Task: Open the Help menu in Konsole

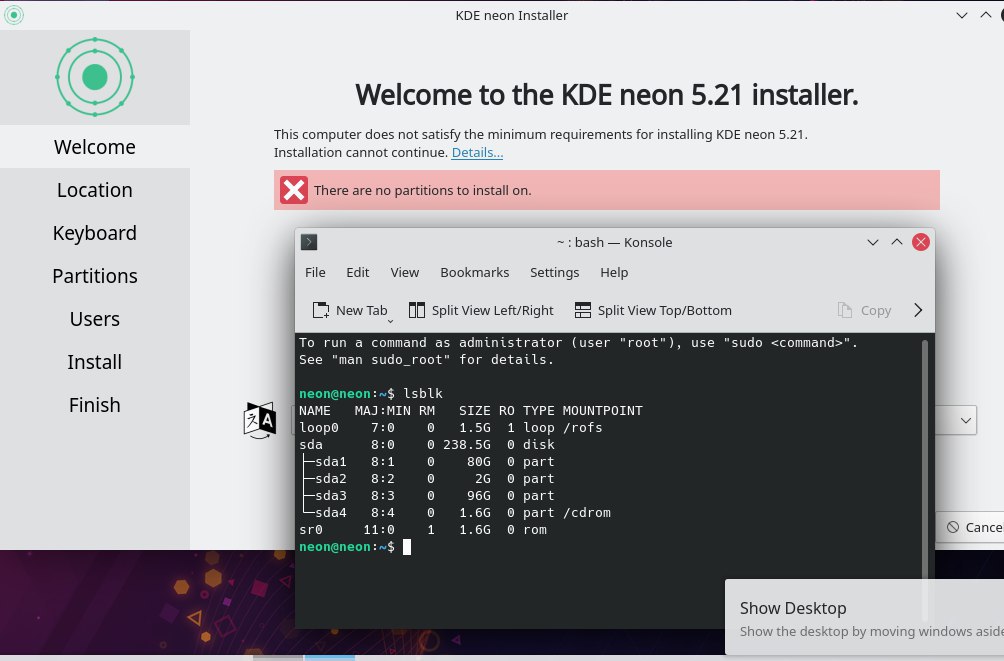Action: [614, 273]
